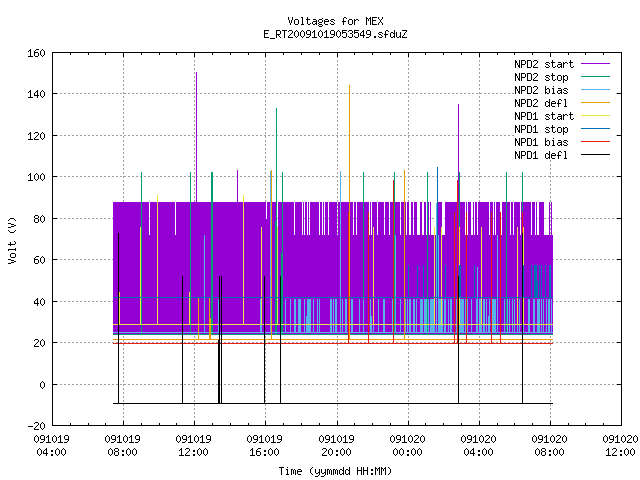640x480 pixels.
Task: Click the Time (yymmdd HH:MM) axis label
Action: [335, 471]
